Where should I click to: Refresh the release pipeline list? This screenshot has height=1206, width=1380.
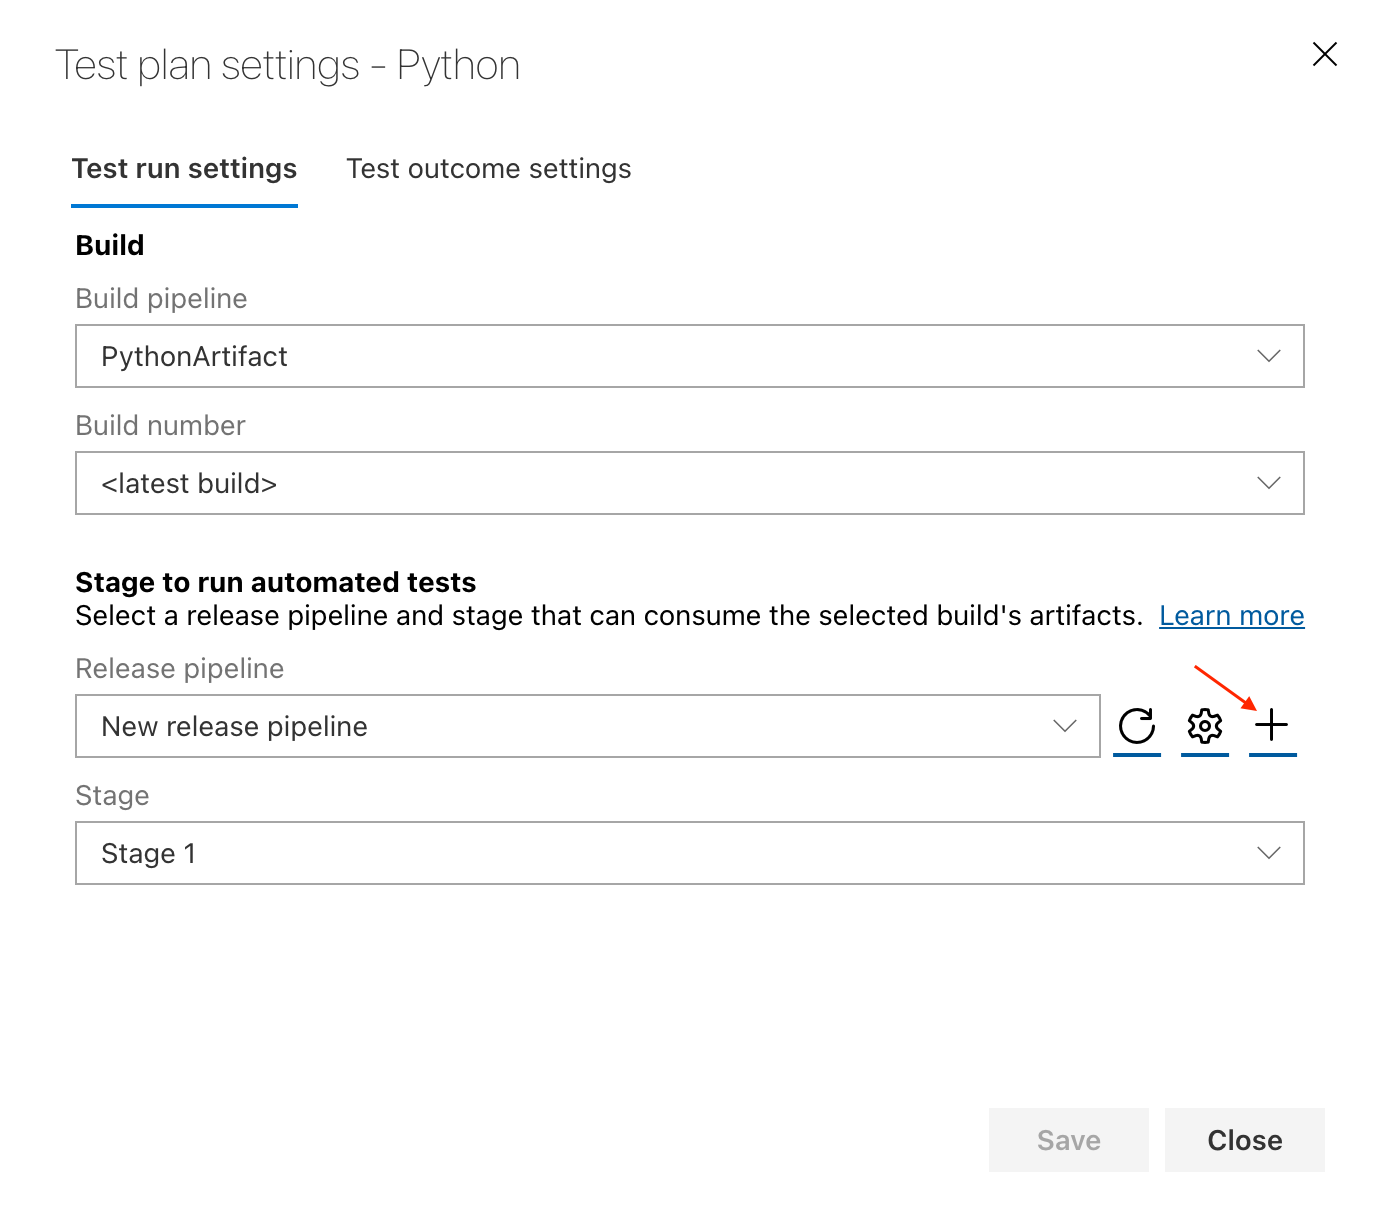tap(1137, 726)
